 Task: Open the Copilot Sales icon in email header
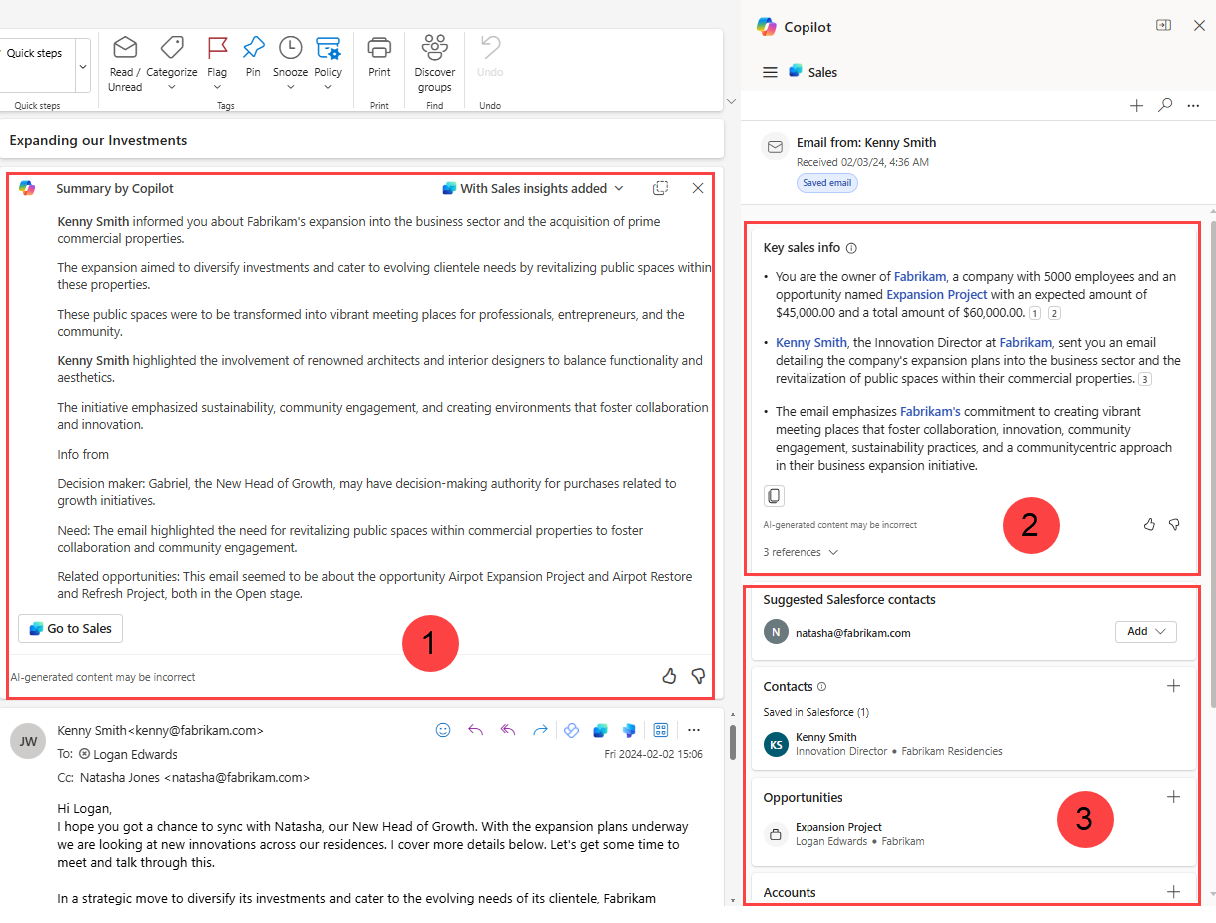[600, 730]
